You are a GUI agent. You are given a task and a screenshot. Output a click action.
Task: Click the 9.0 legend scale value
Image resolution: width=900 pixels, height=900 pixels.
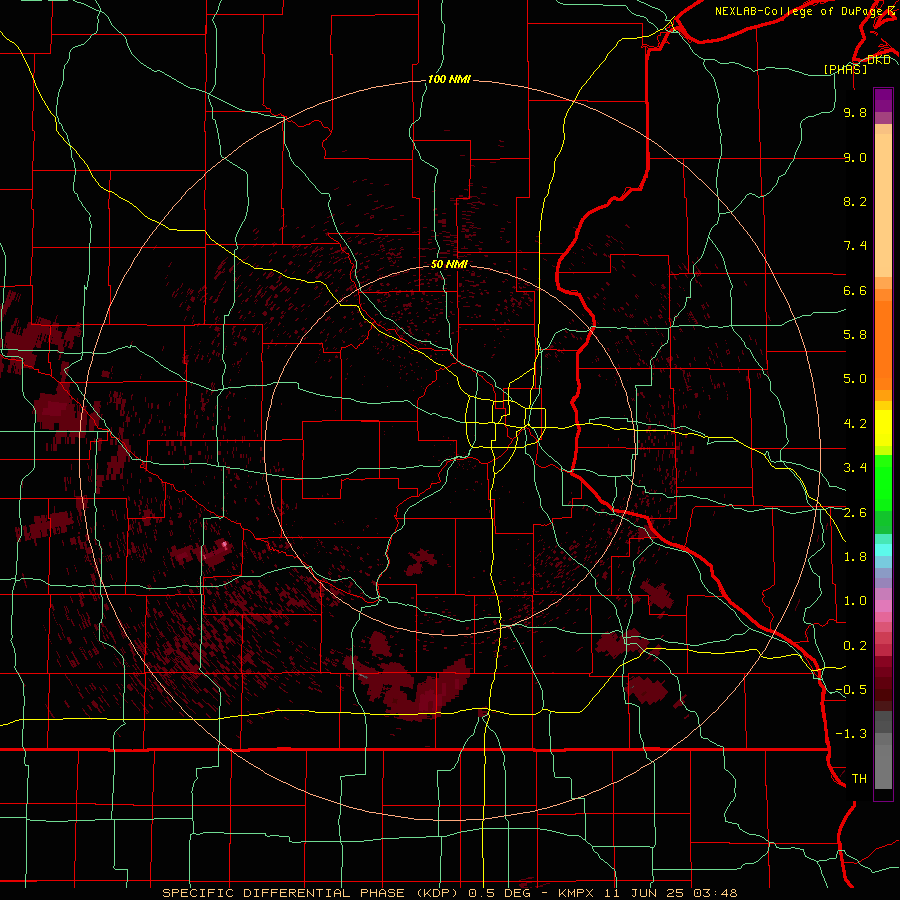(855, 157)
